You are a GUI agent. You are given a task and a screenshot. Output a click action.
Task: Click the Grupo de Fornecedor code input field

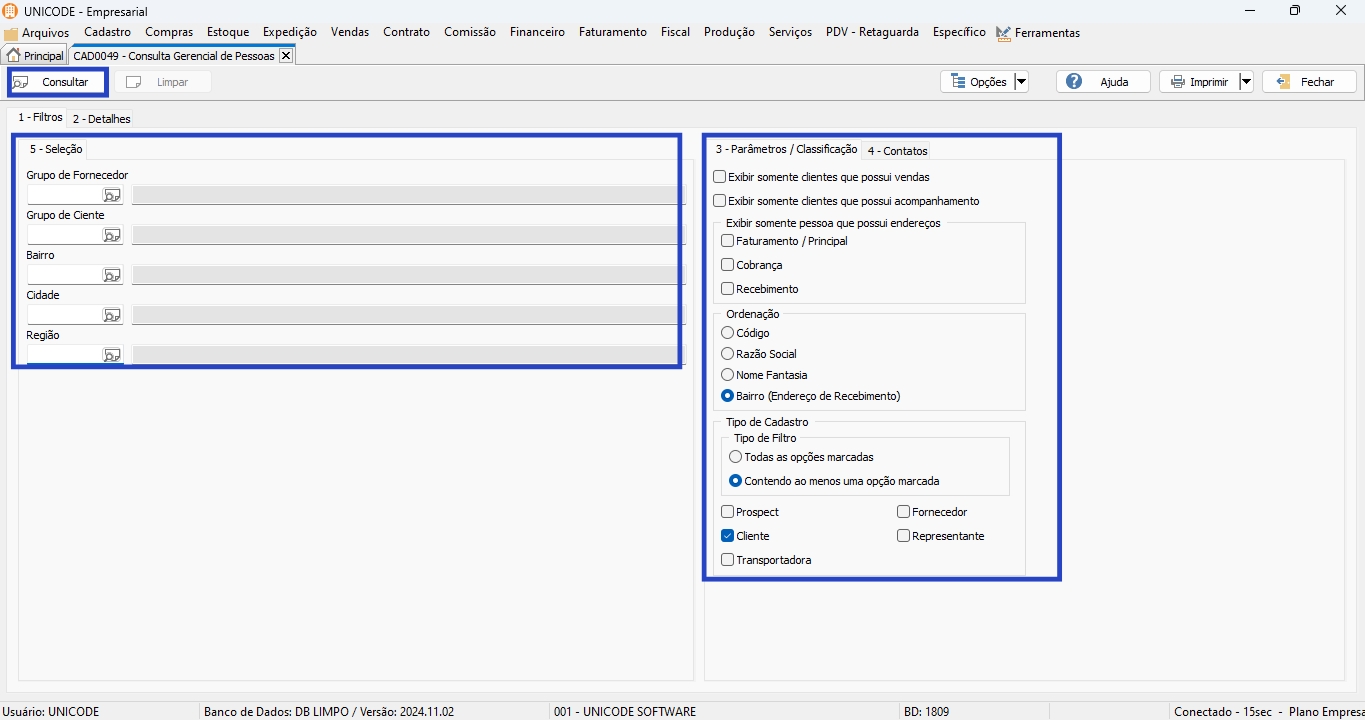pyautogui.click(x=64, y=195)
